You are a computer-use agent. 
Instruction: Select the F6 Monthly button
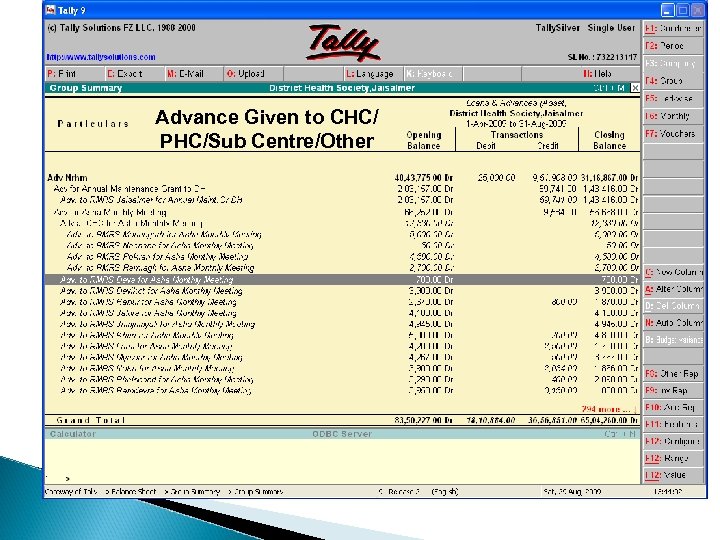click(673, 116)
